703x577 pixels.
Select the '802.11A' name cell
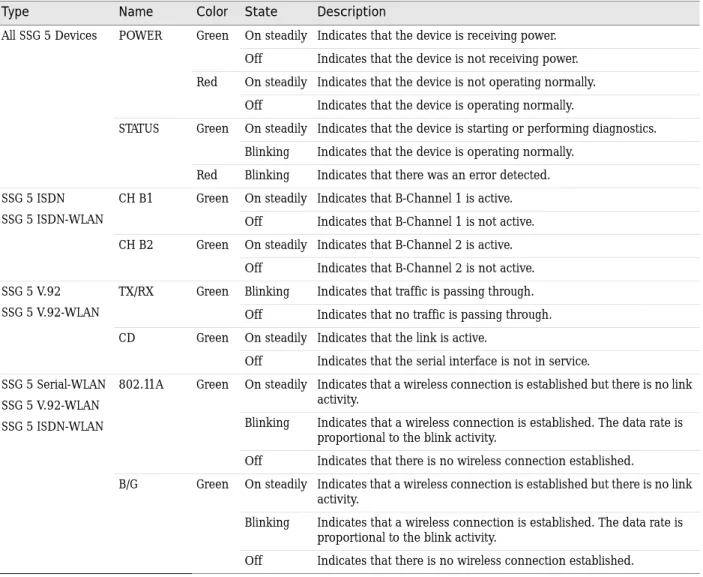pyautogui.click(x=141, y=385)
